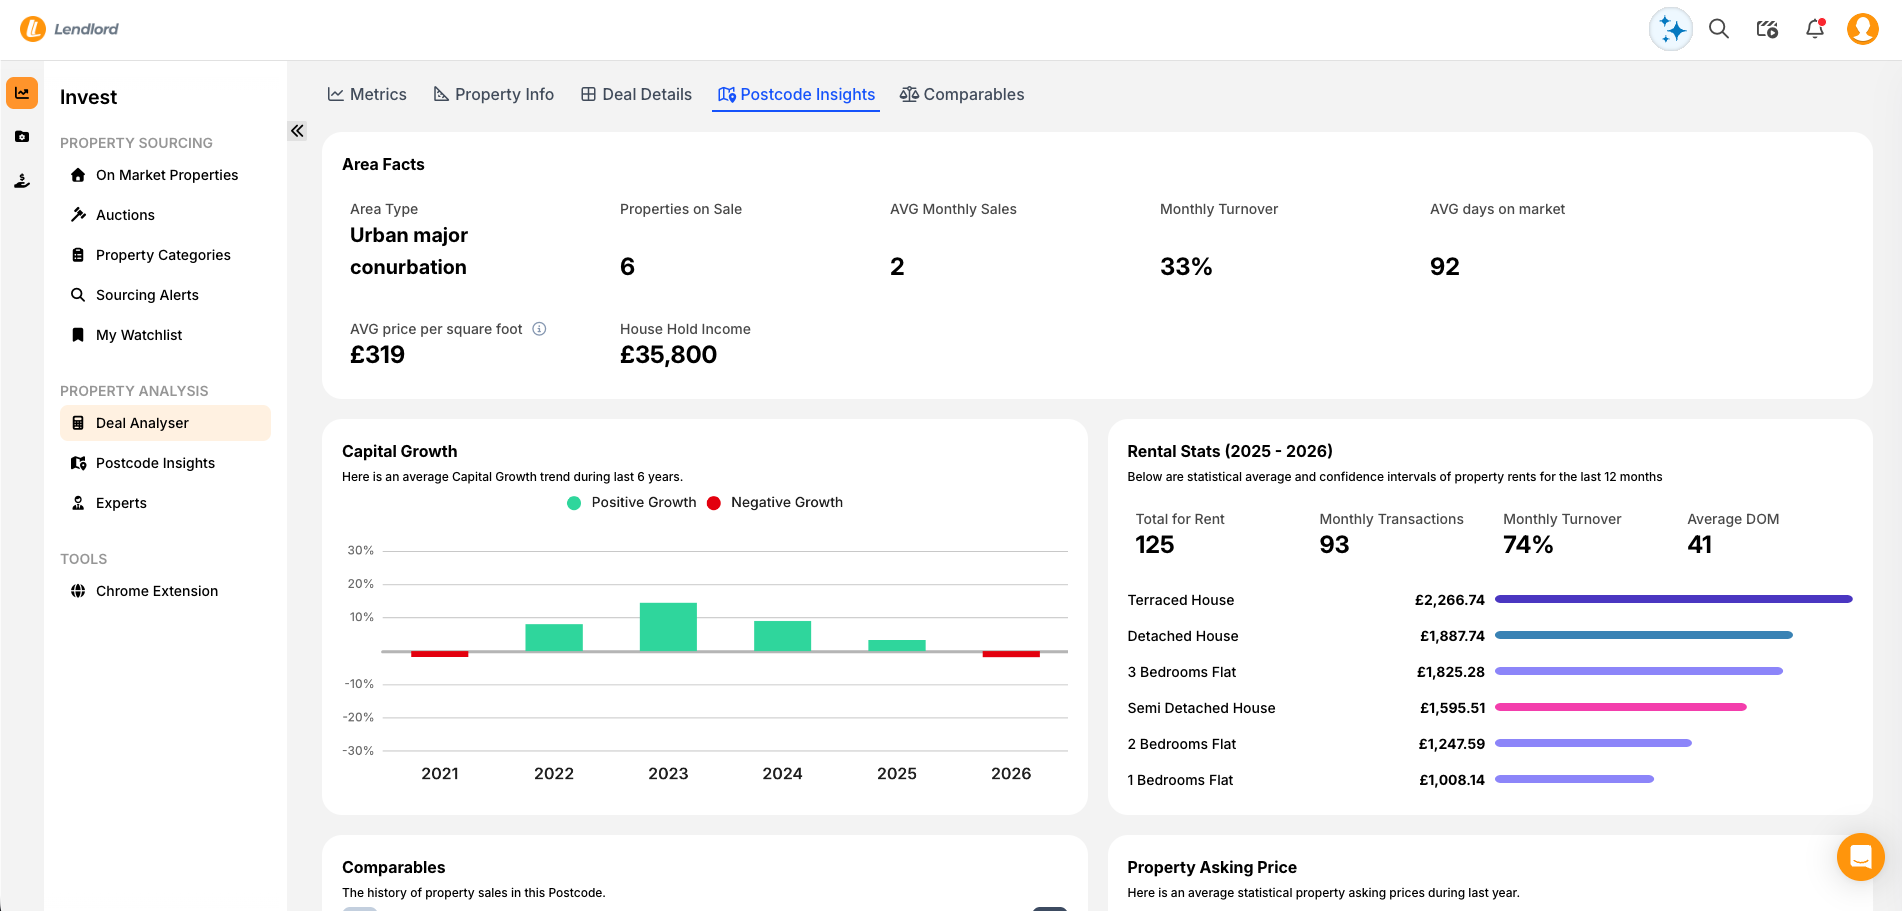Viewport: 1902px width, 911px height.
Task: Select the Invest chart icon in rail
Action: pyautogui.click(x=22, y=93)
